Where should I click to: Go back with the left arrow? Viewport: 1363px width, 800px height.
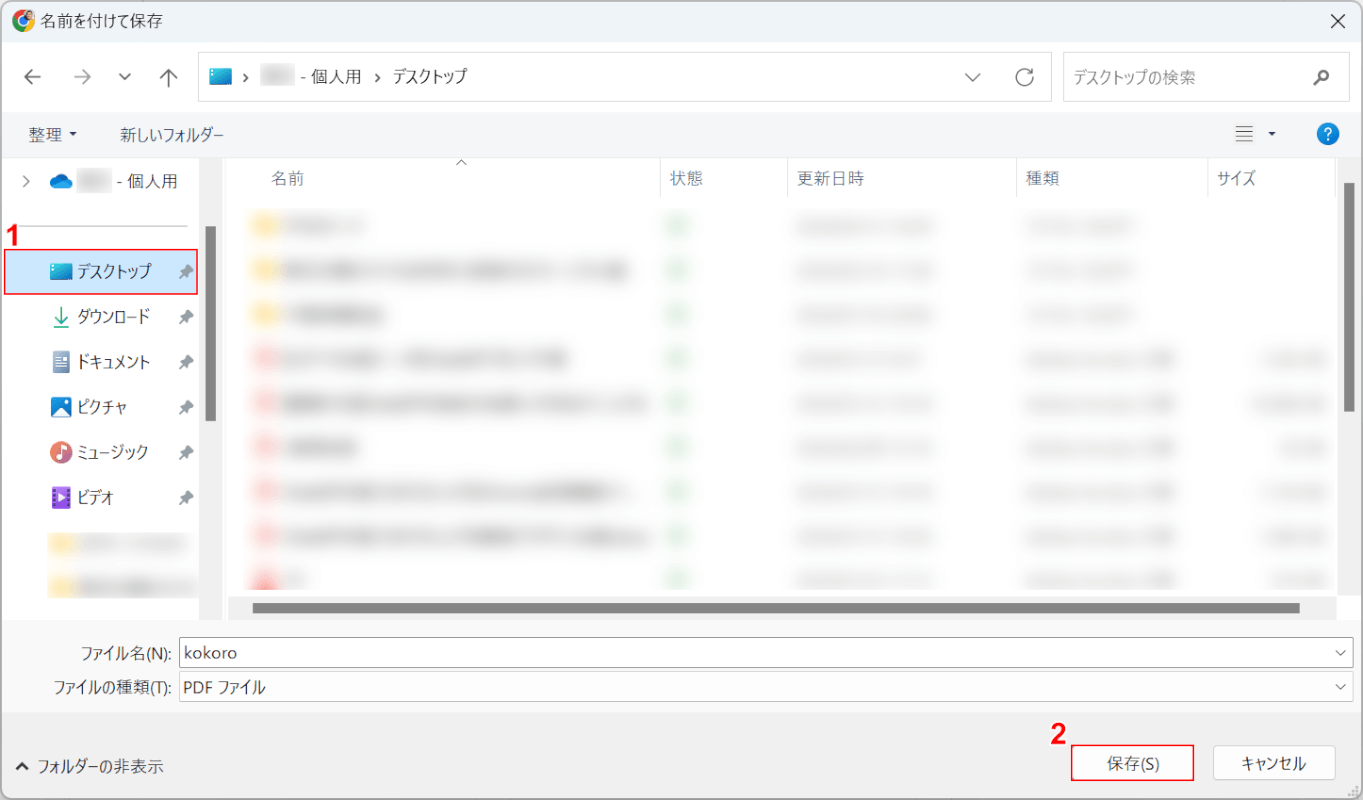pos(33,77)
